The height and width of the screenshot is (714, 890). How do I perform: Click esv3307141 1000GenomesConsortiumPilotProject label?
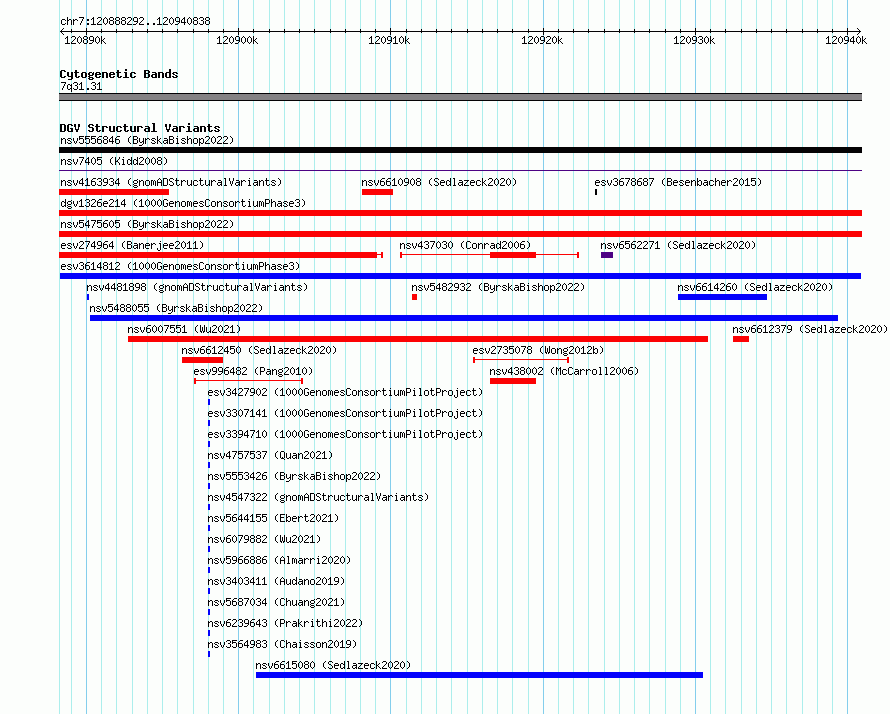click(345, 413)
